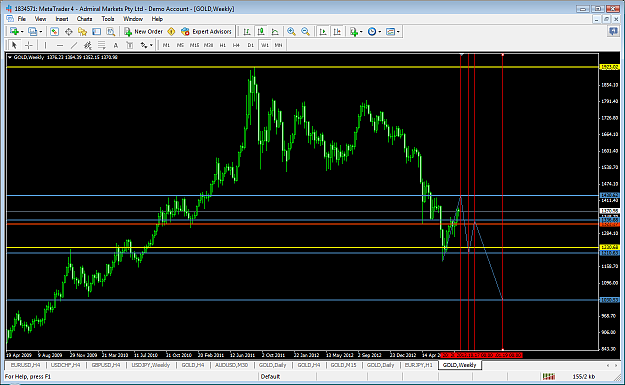The height and width of the screenshot is (385, 625).
Task: Open the Charts menu
Action: (85, 19)
